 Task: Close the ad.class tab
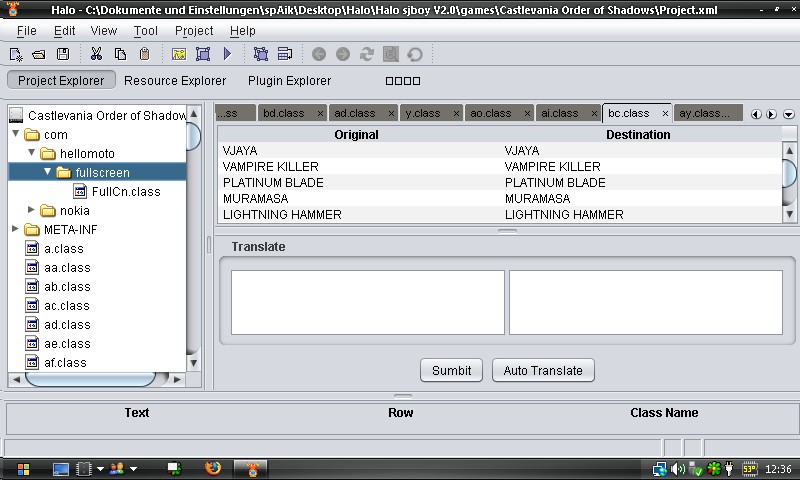pos(391,114)
